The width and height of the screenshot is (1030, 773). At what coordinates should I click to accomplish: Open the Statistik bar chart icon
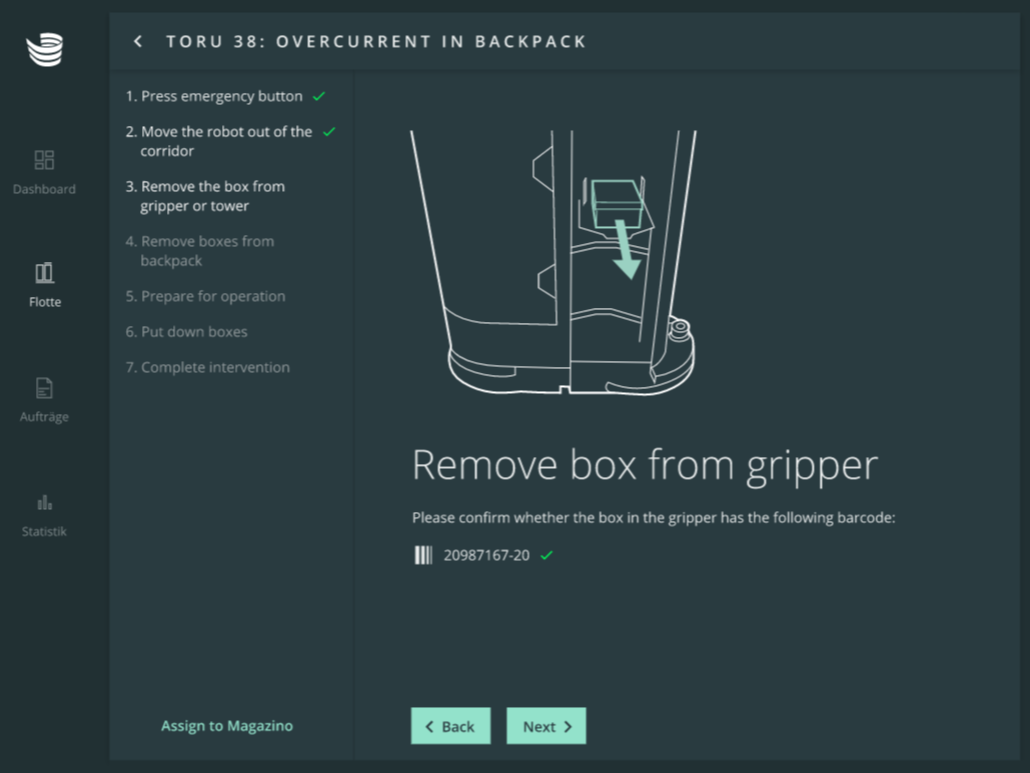(x=44, y=502)
